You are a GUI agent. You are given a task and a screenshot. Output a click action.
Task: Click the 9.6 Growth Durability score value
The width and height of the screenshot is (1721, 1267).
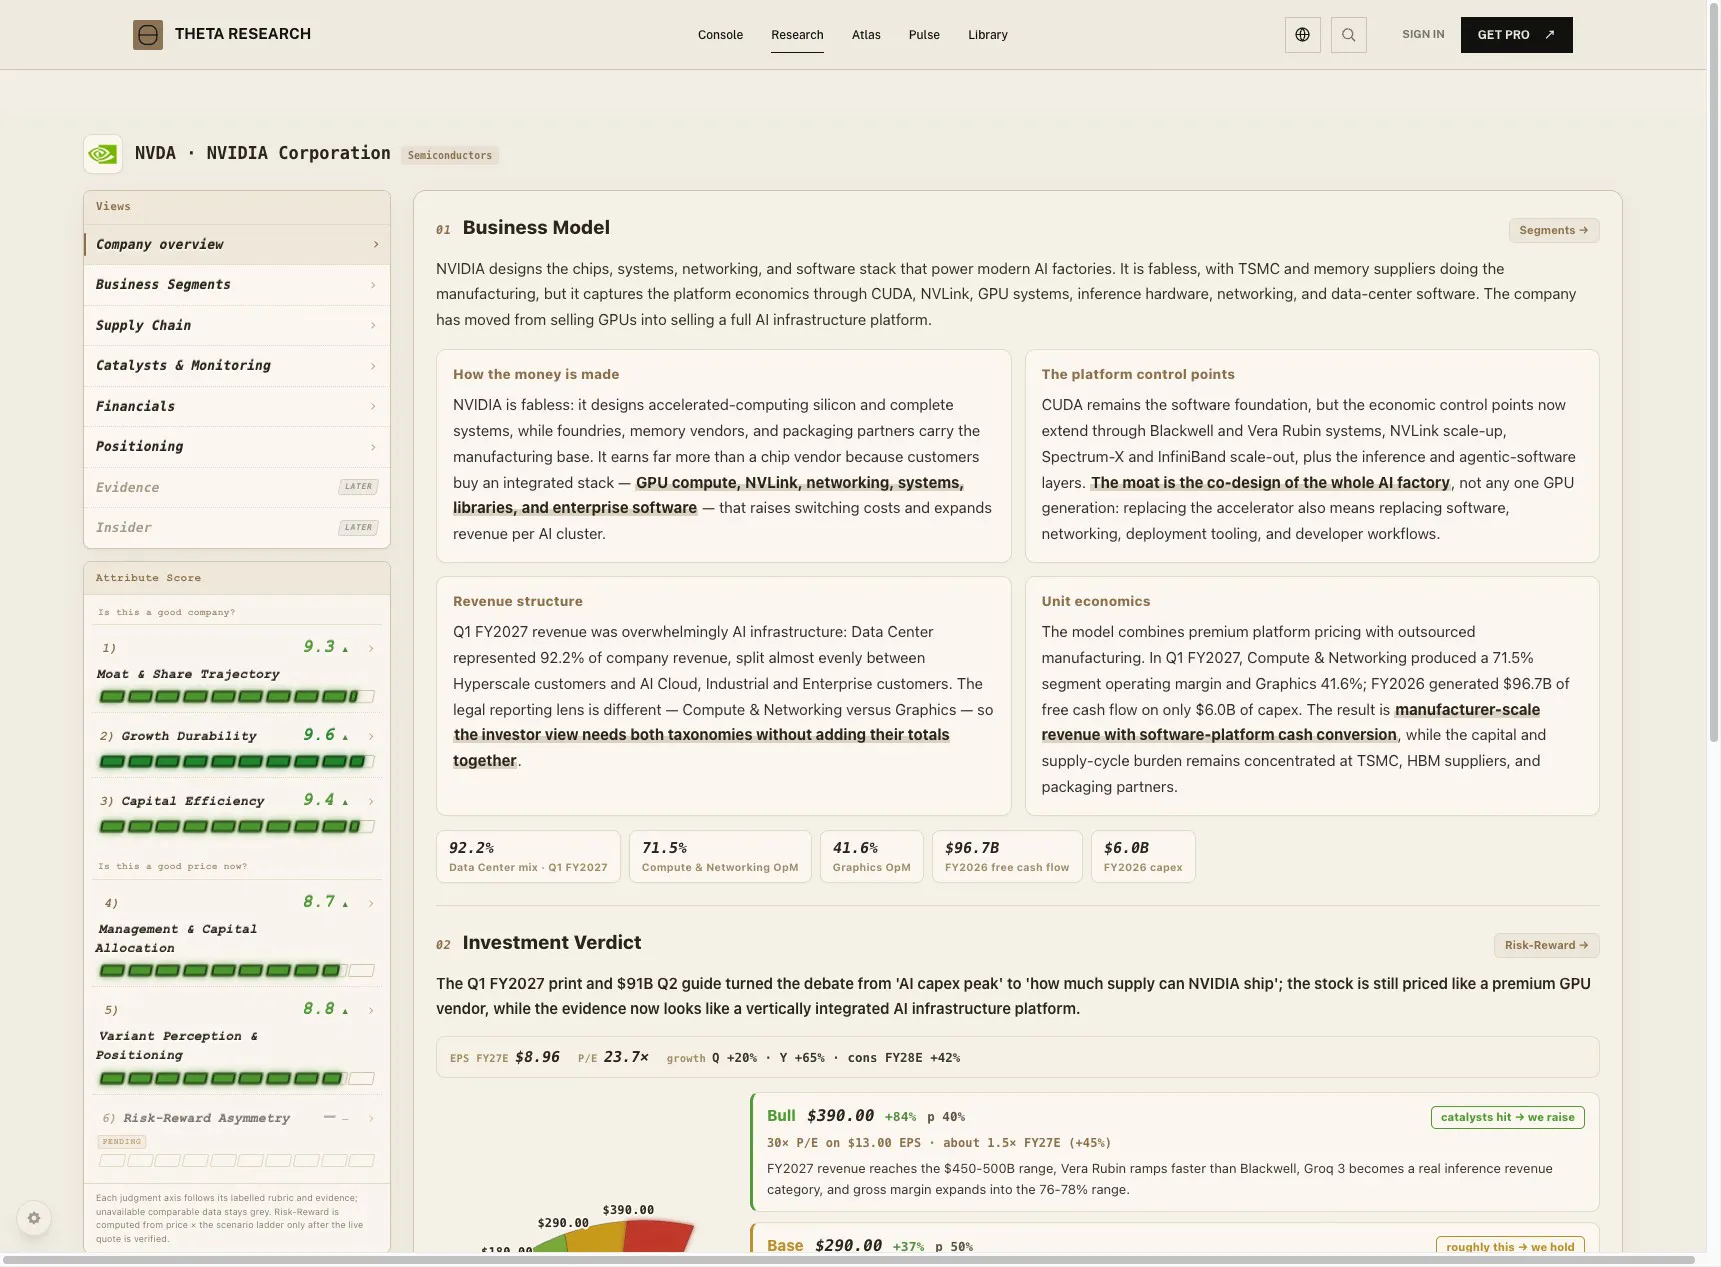319,735
